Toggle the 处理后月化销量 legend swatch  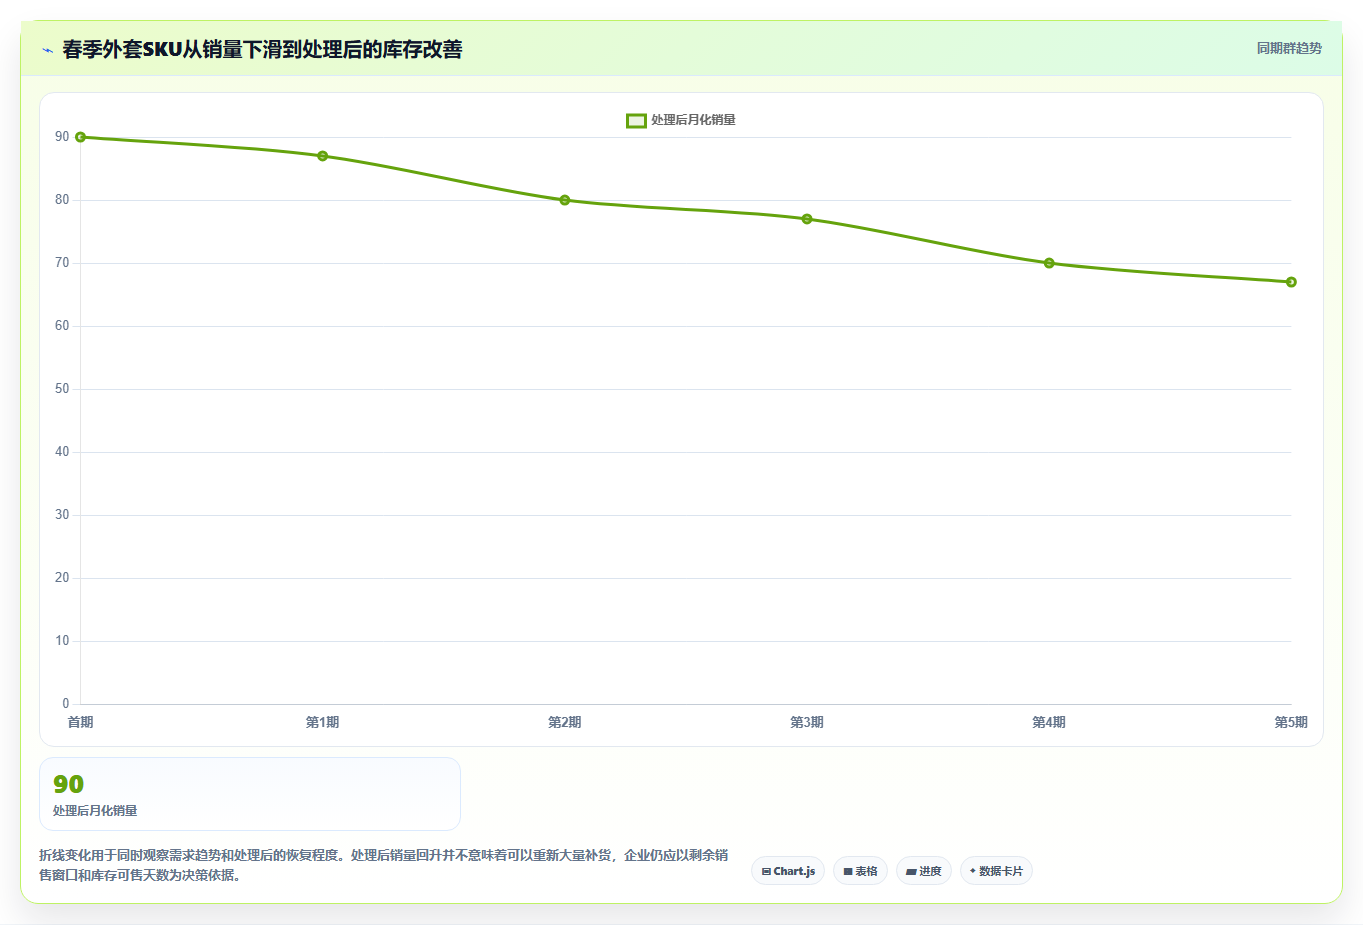(636, 120)
